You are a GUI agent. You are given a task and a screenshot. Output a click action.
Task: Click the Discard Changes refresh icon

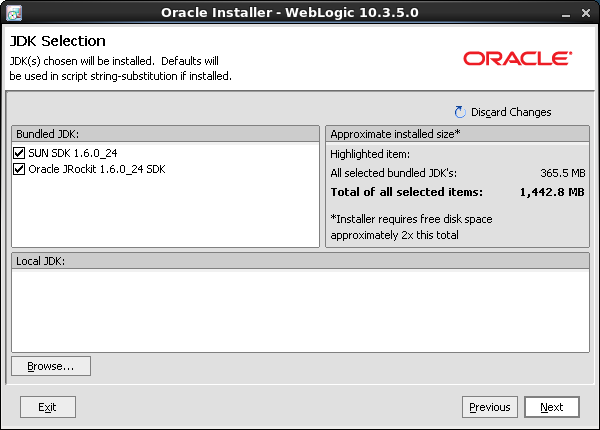(460, 112)
